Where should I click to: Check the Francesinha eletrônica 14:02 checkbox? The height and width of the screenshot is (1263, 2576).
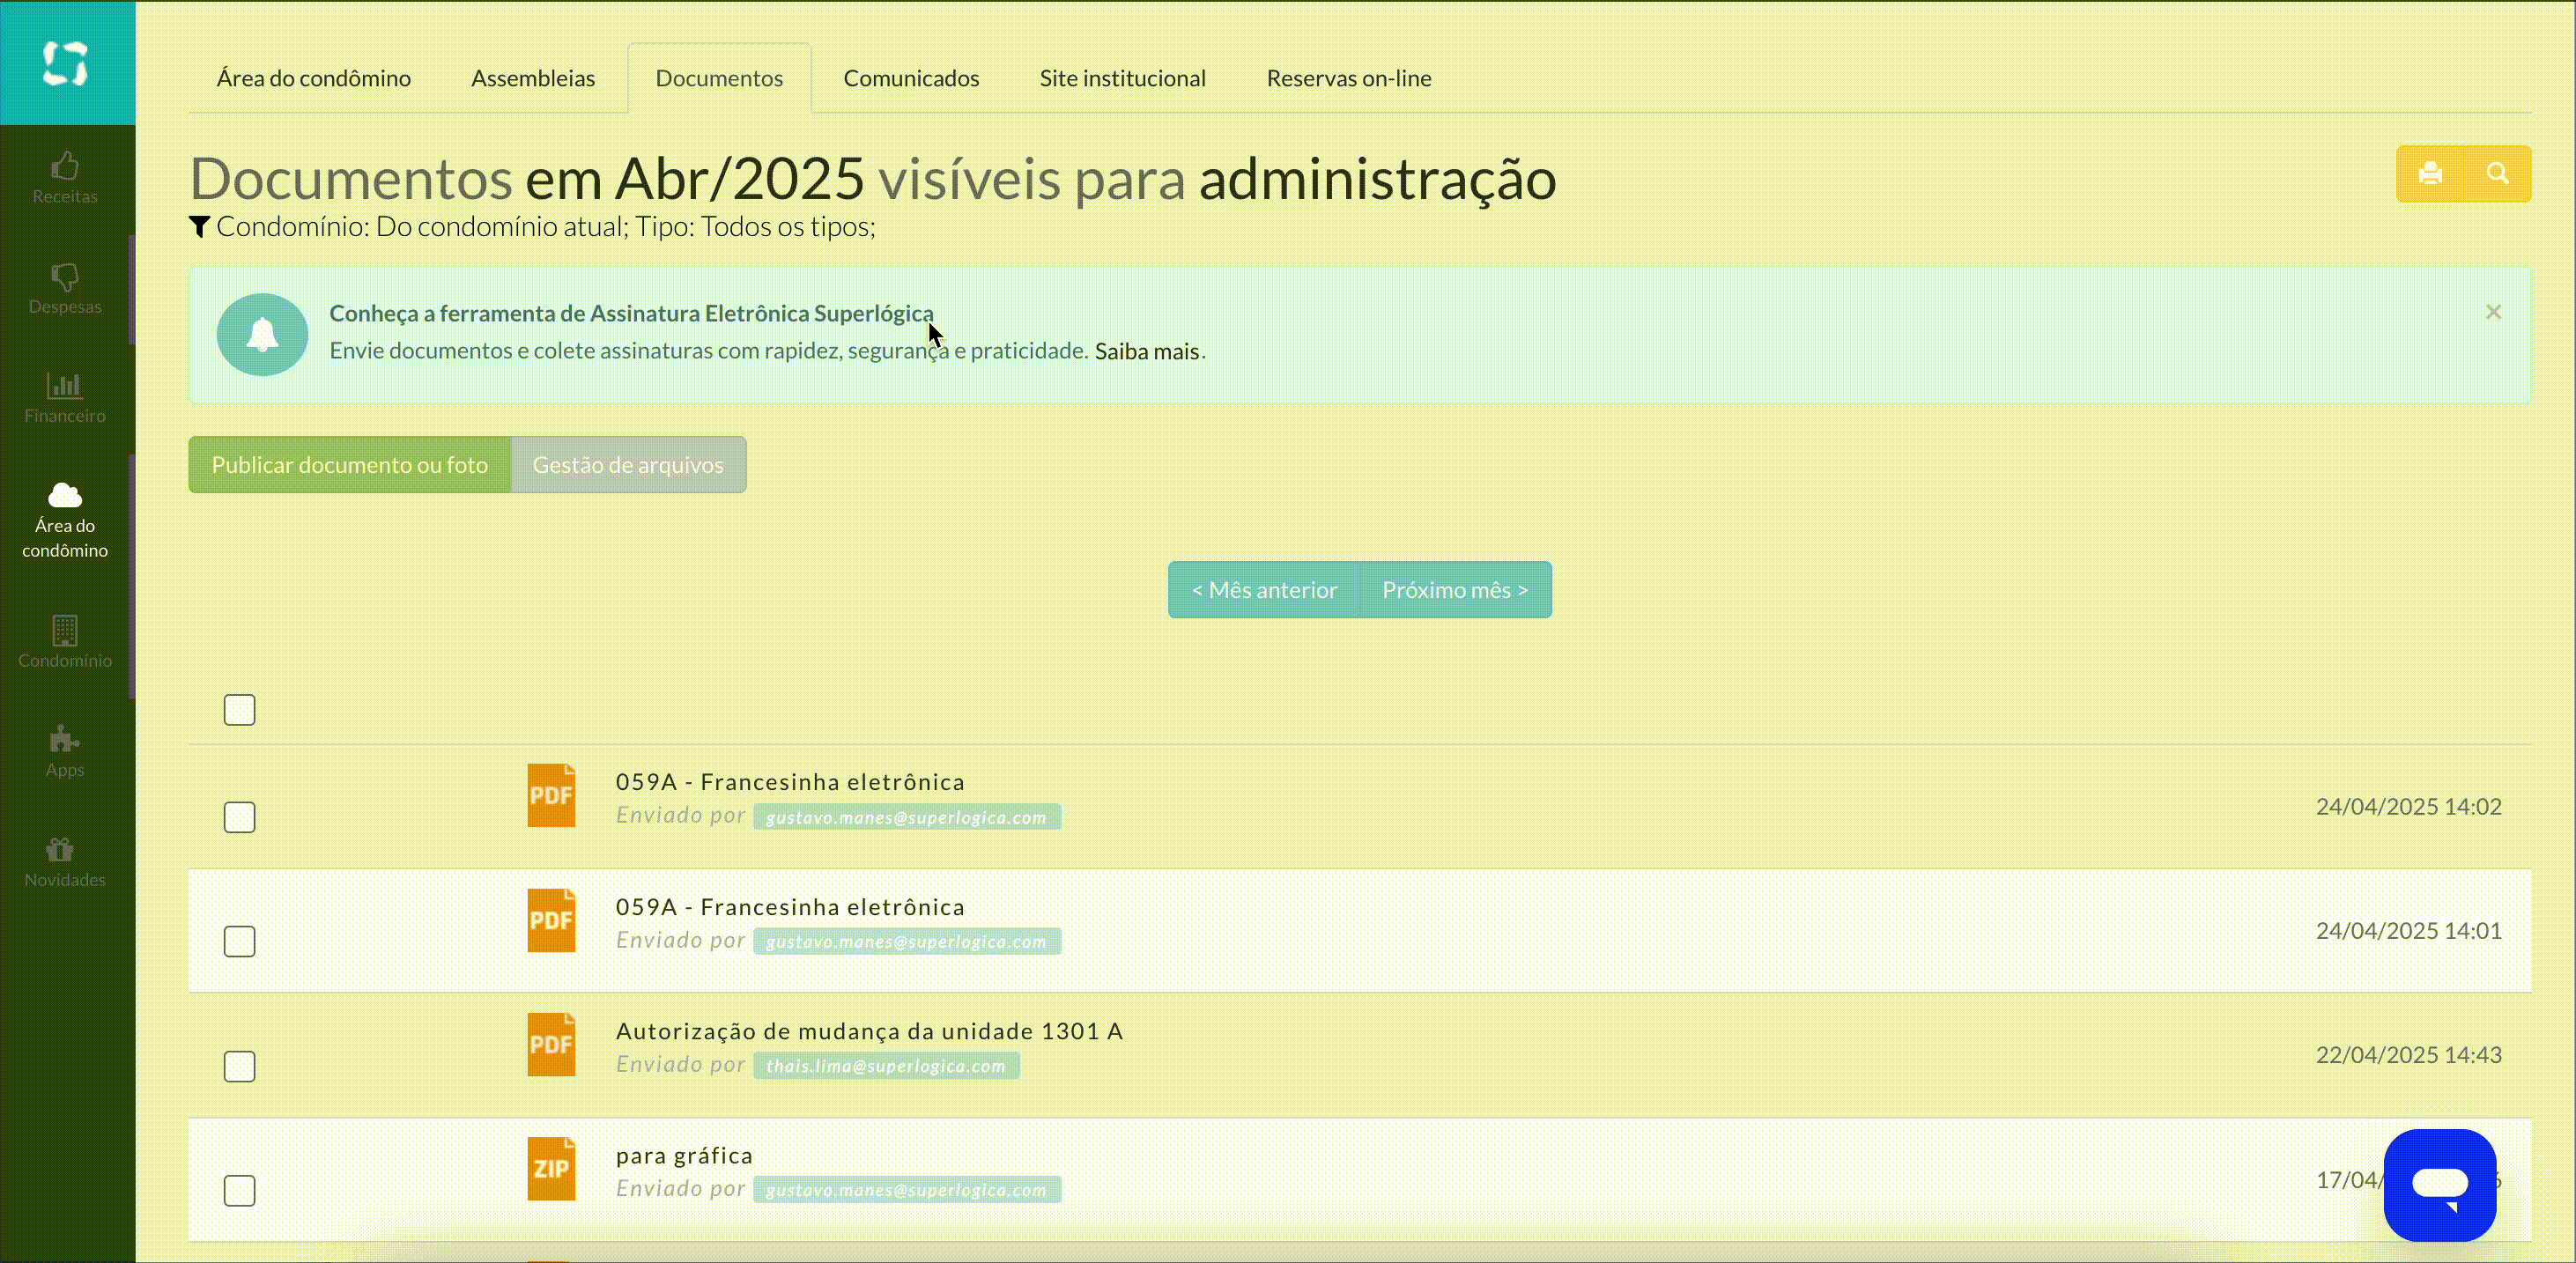point(240,817)
